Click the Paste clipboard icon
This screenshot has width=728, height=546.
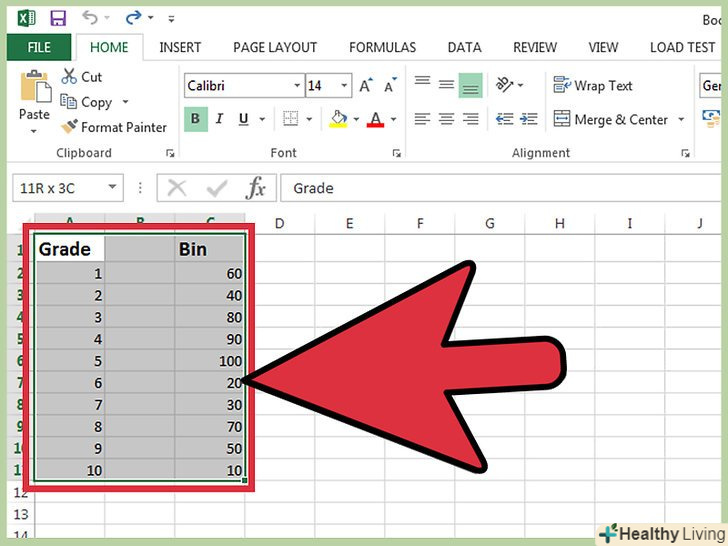pyautogui.click(x=35, y=86)
